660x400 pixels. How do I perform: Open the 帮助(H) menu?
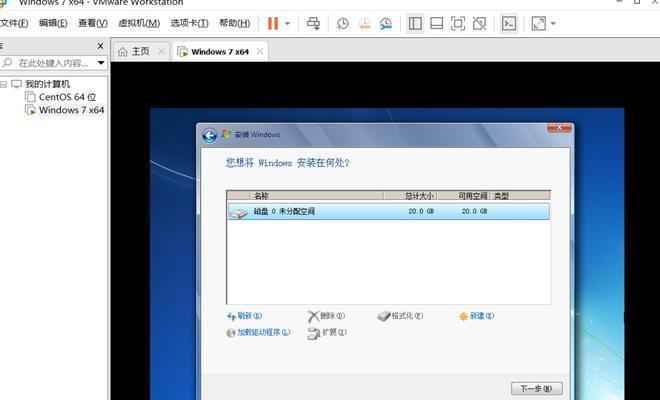click(234, 23)
